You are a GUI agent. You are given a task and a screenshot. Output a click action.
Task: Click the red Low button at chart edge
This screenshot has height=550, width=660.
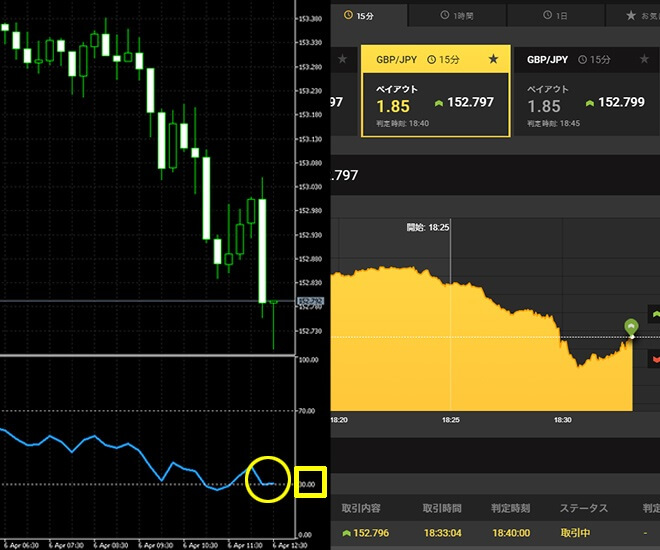click(654, 359)
